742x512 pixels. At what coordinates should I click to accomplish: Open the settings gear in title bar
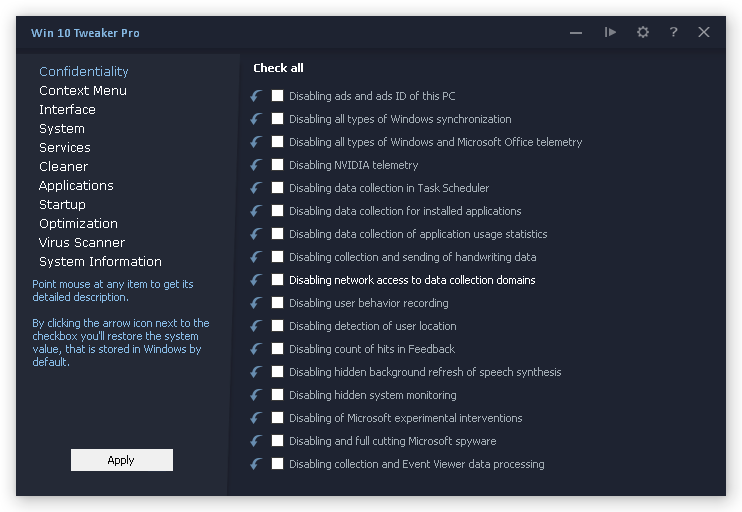click(x=643, y=32)
